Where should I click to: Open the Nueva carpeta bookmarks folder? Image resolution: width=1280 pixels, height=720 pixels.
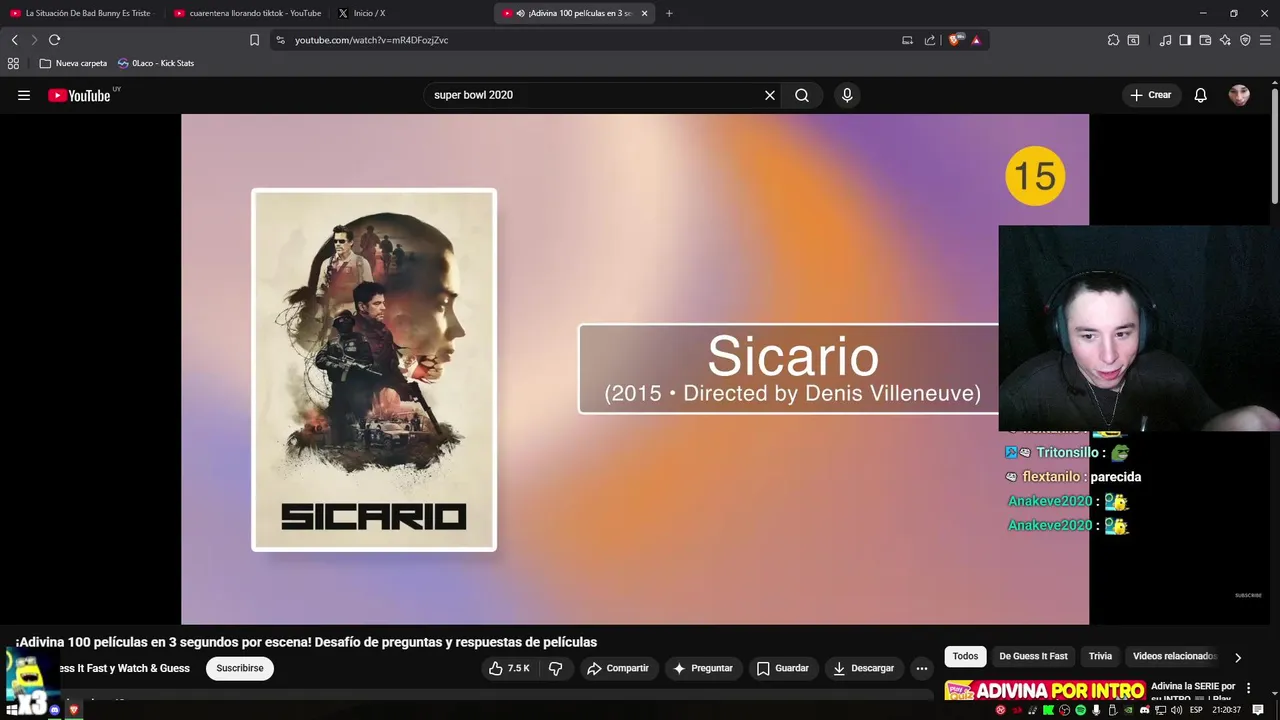[x=73, y=63]
